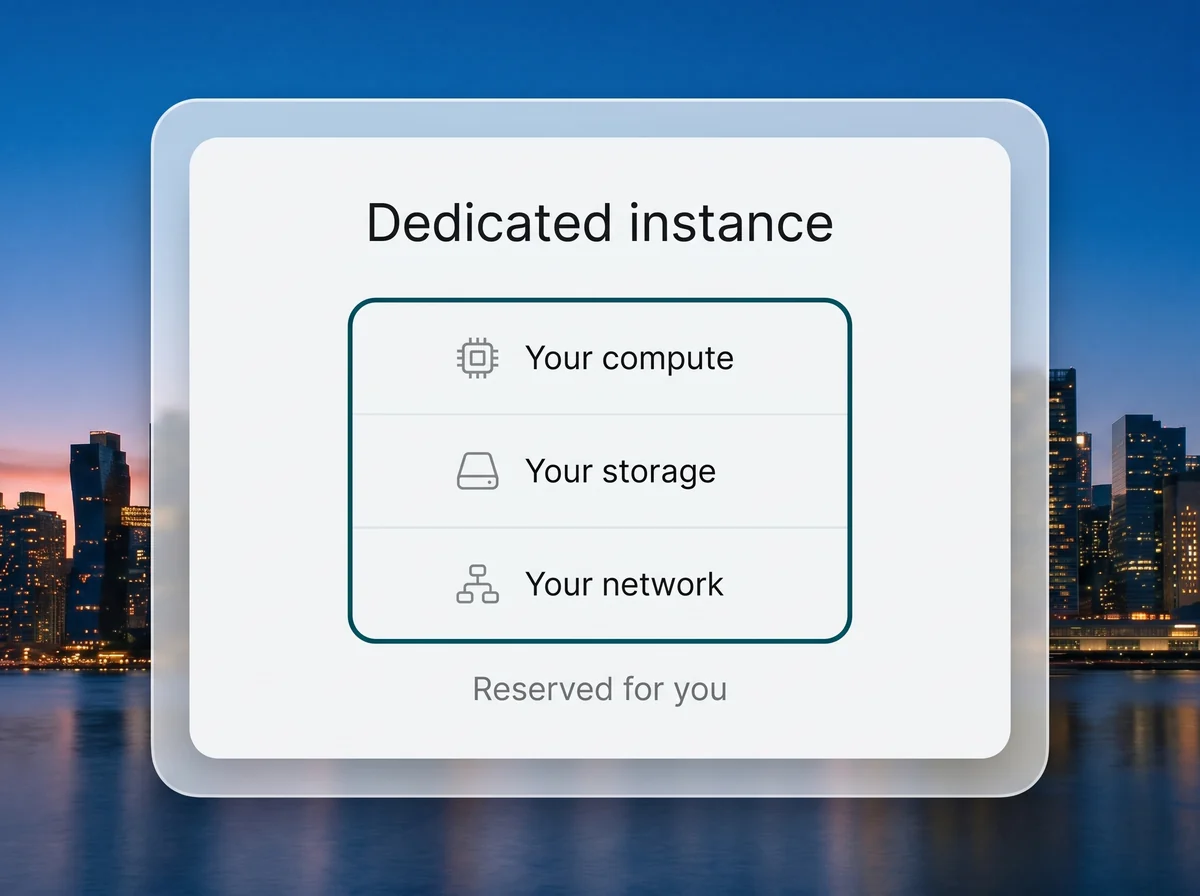The width and height of the screenshot is (1200, 896).
Task: Select the "Your compute" label
Action: point(629,358)
